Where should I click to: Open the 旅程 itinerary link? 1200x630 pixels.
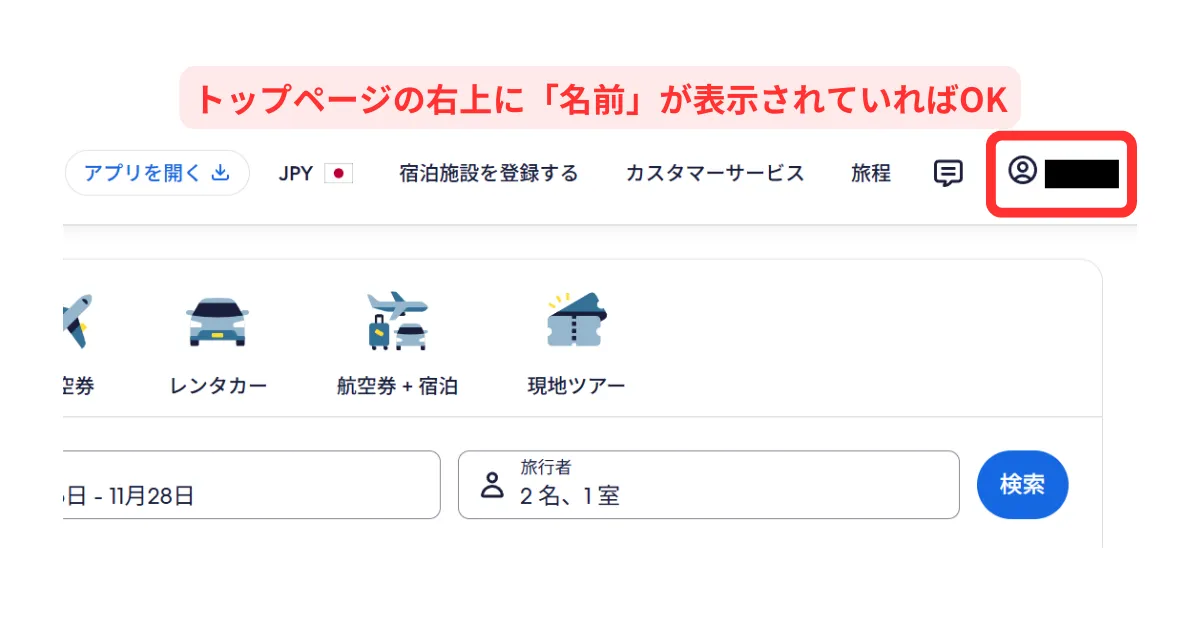(871, 174)
